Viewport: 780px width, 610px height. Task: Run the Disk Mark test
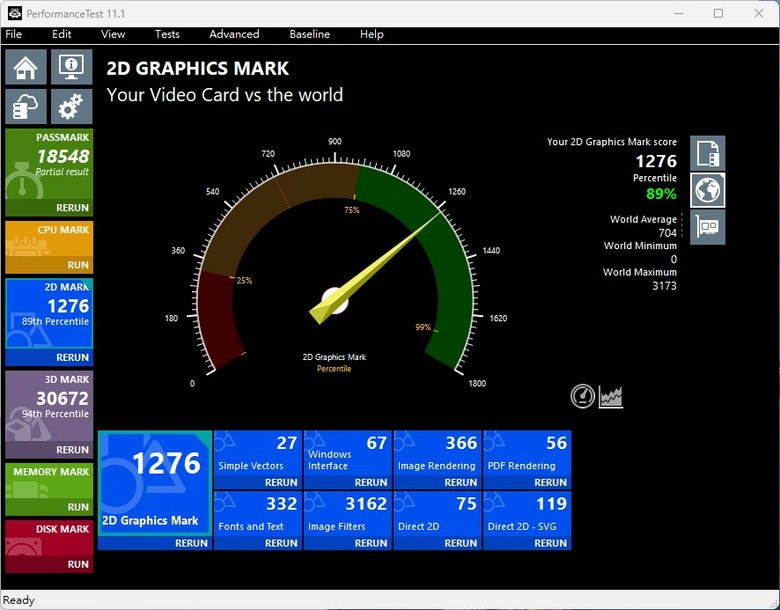(78, 564)
